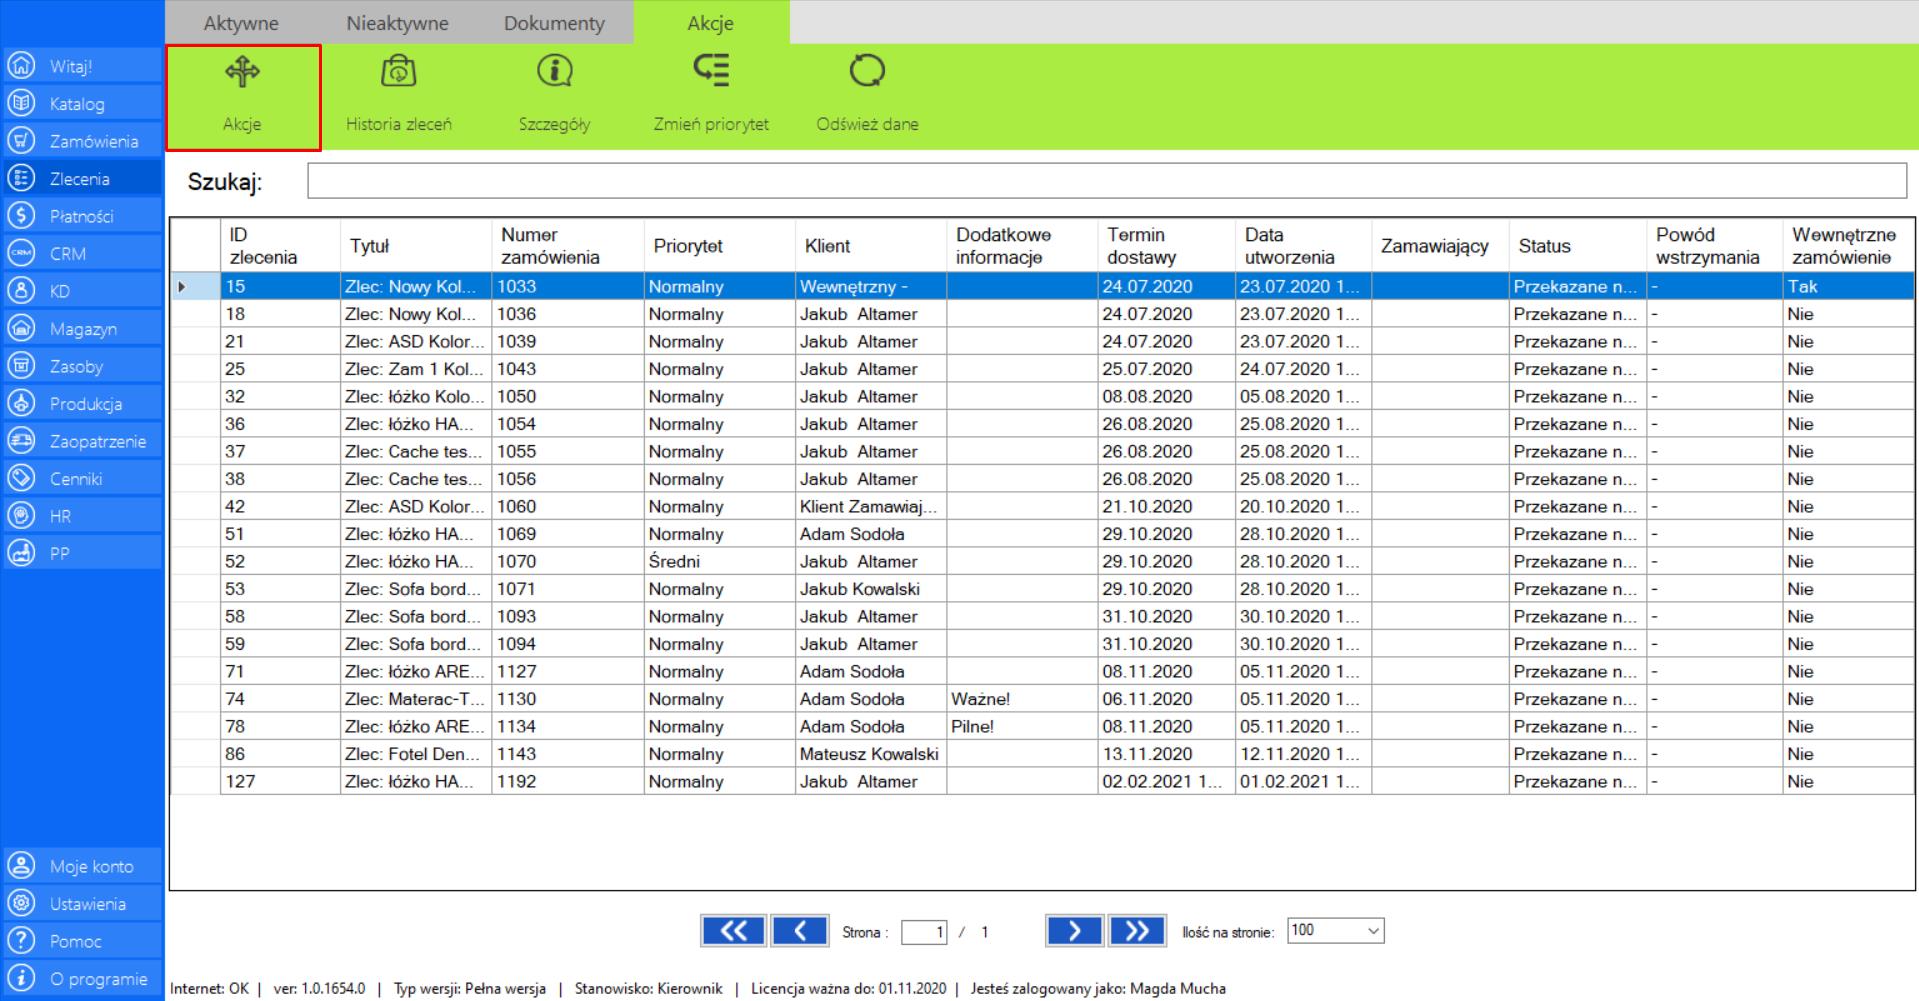Select client Jakub Kowalski cell
1919x1001 pixels.
871,589
